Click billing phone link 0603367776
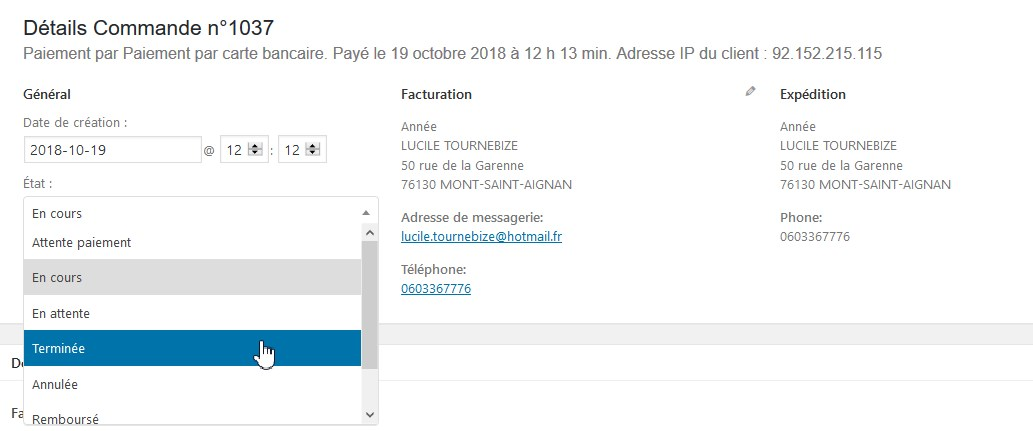Image resolution: width=1033 pixels, height=431 pixels. click(436, 289)
